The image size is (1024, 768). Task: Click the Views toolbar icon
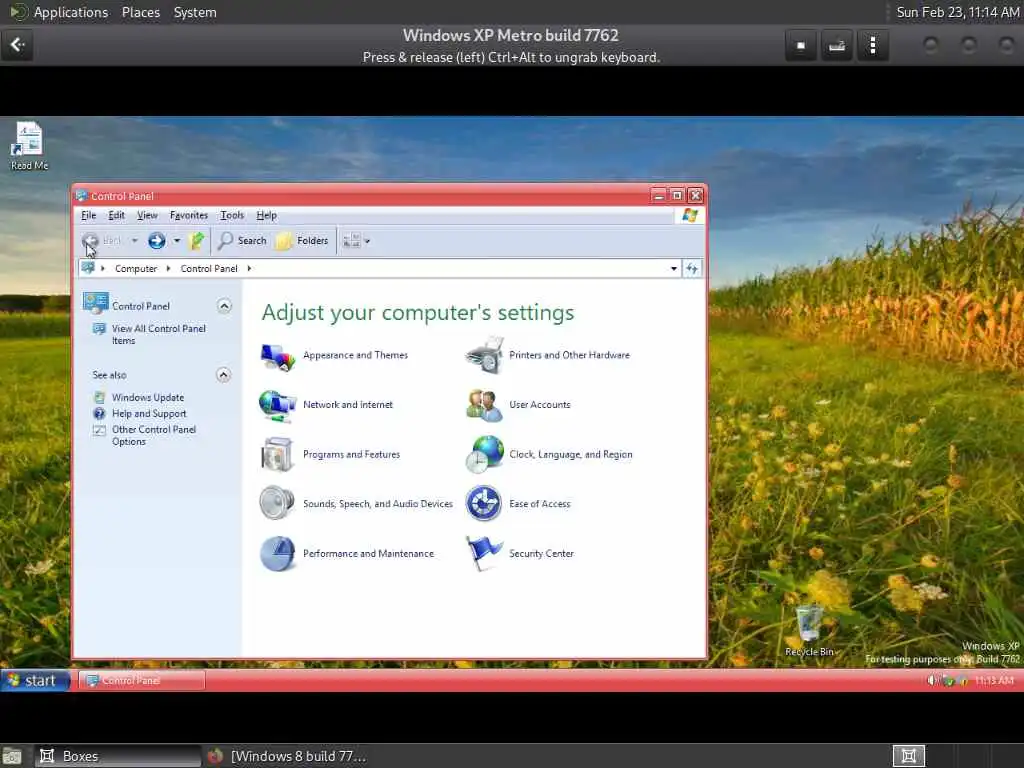point(351,241)
